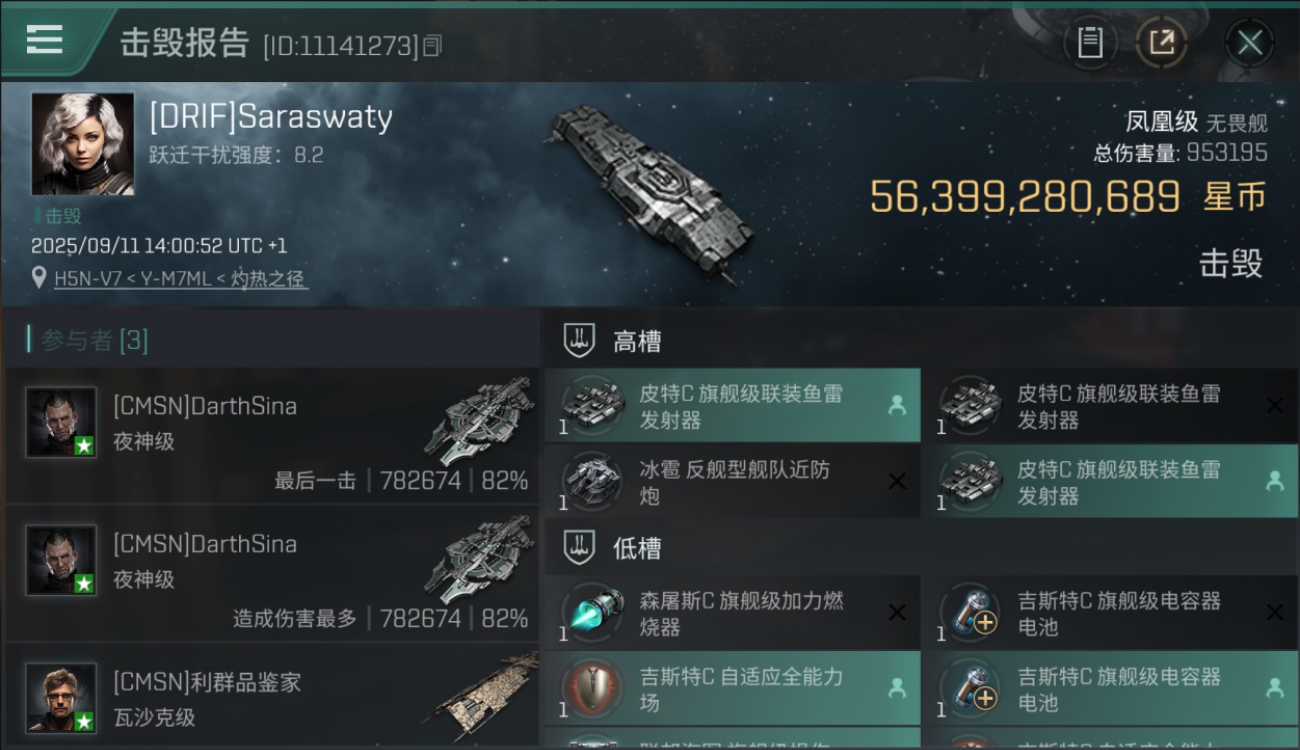Copy the kill report ID with the copy icon
Screen dimensions: 1300x750
coord(432,45)
